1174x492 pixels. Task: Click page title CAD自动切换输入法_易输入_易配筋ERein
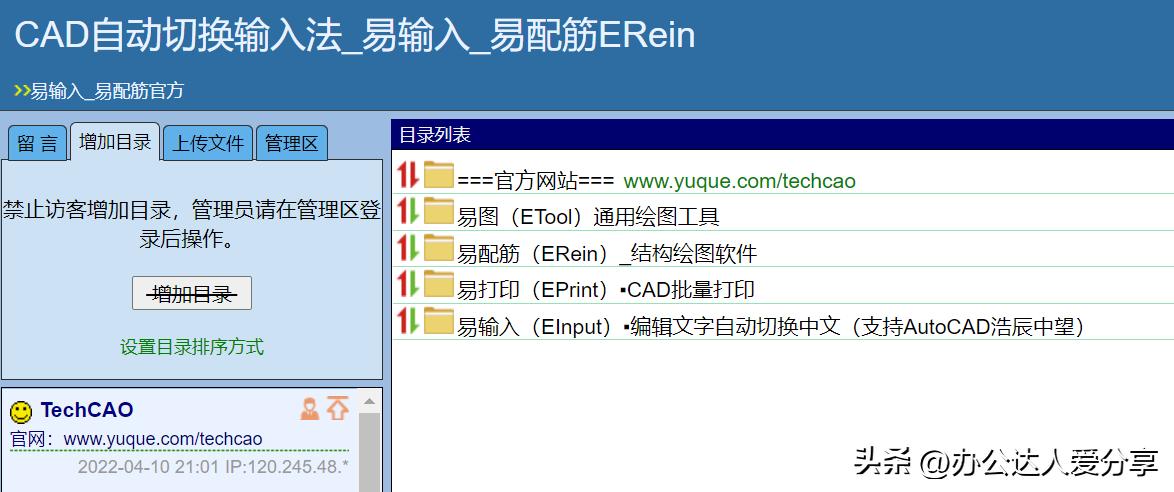pos(355,35)
